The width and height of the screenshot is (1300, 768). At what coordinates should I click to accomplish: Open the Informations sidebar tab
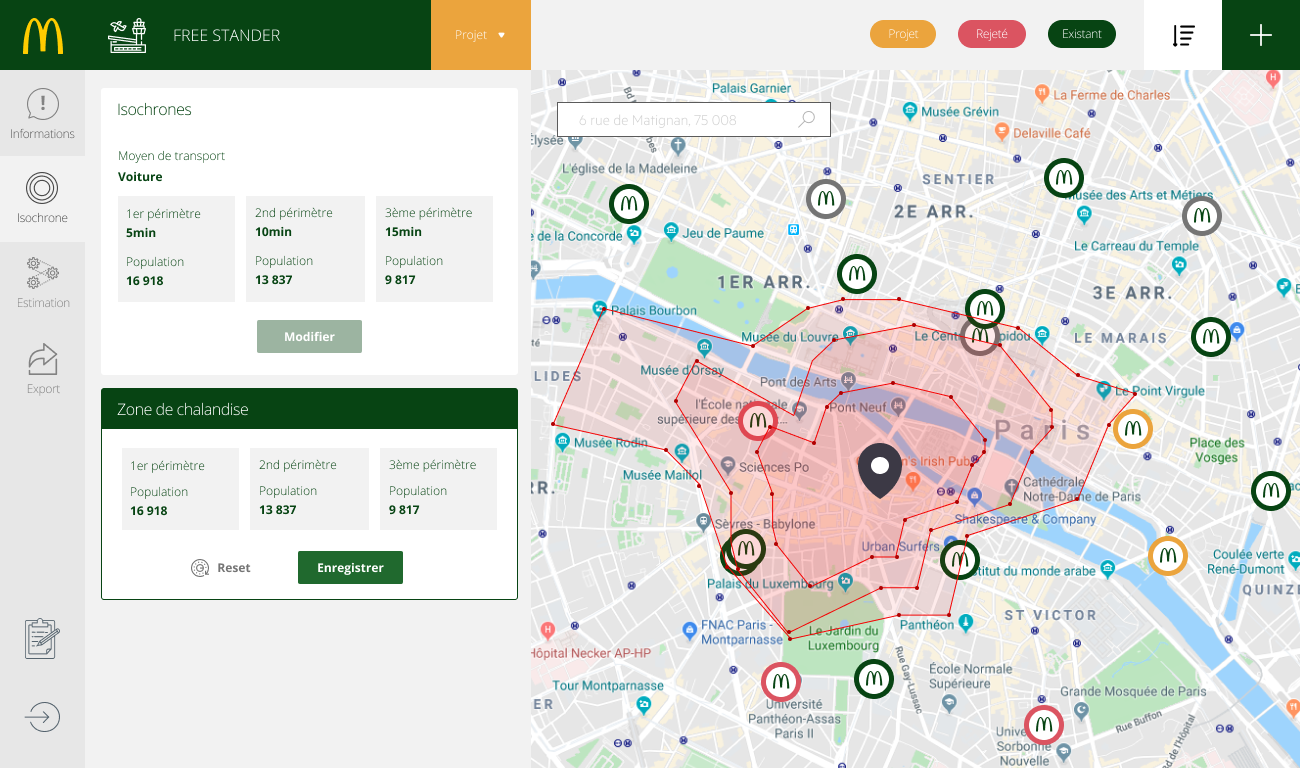[x=42, y=113]
